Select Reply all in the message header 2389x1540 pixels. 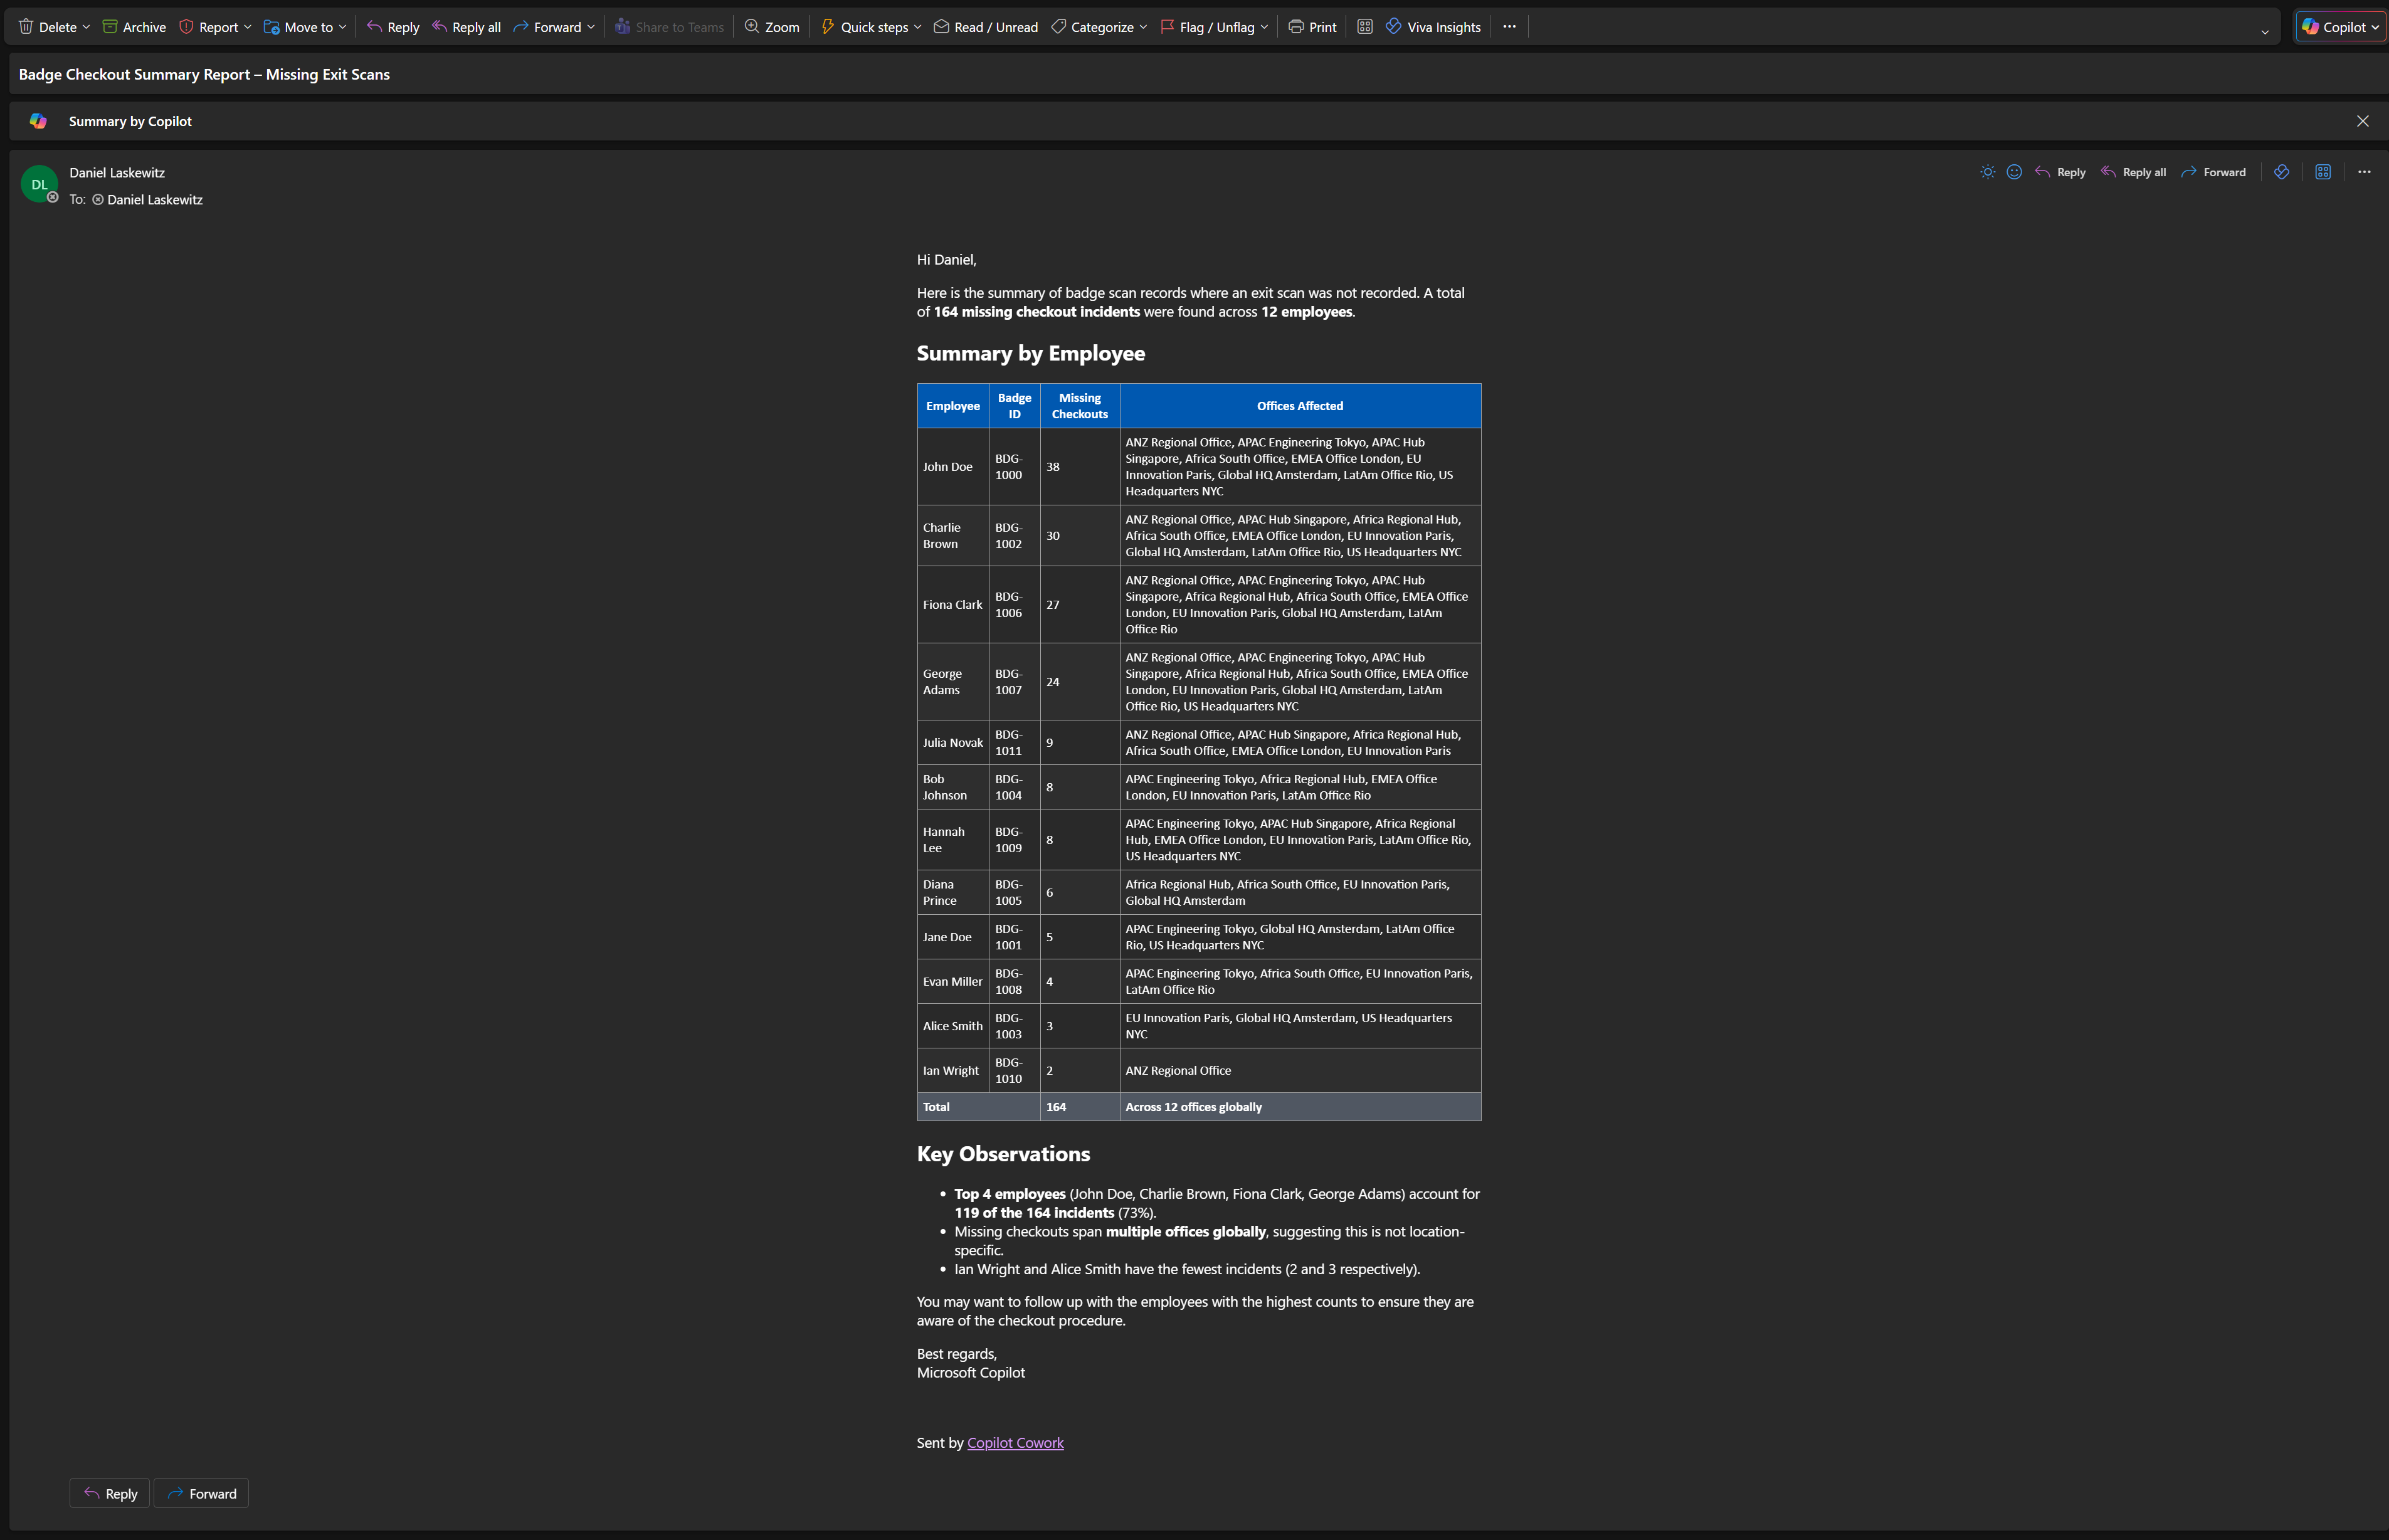[x=2134, y=171]
